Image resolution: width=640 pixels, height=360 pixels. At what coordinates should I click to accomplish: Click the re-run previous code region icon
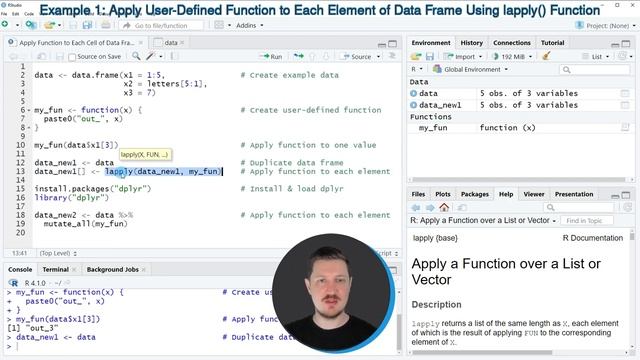point(299,56)
